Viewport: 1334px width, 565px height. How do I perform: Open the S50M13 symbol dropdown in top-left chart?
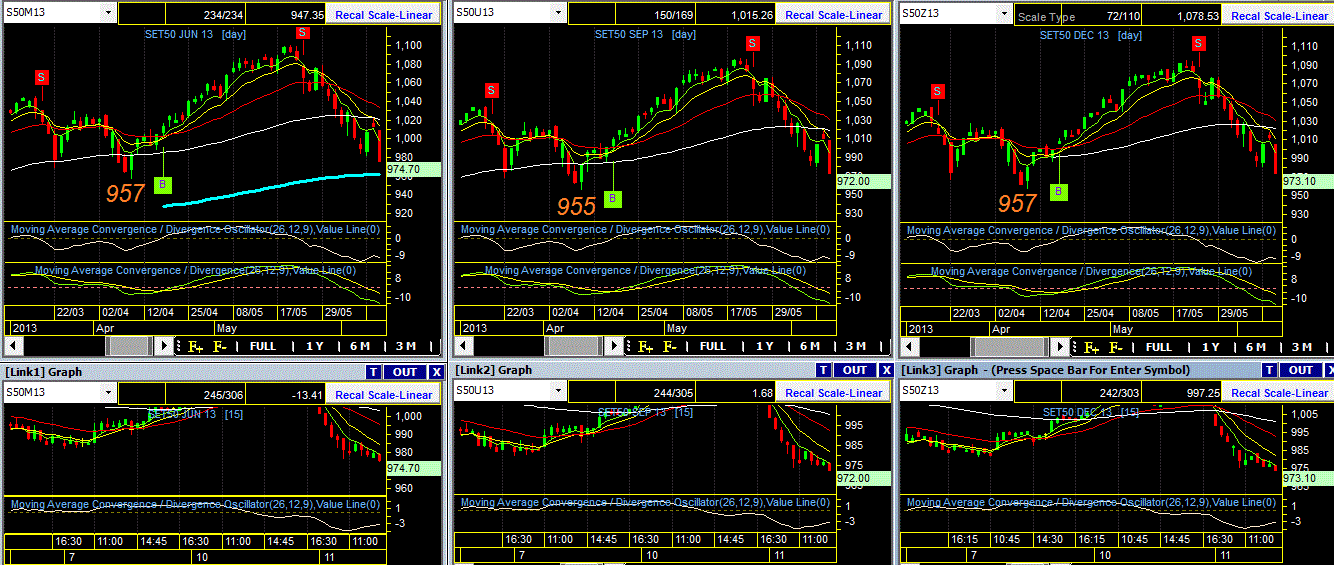click(107, 14)
